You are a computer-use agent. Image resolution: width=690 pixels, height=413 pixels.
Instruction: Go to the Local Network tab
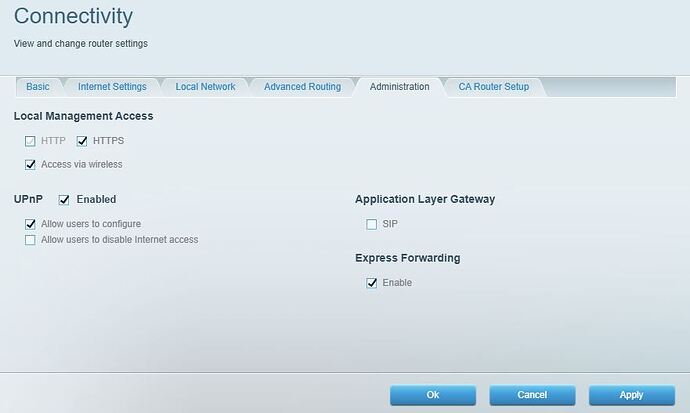[205, 87]
